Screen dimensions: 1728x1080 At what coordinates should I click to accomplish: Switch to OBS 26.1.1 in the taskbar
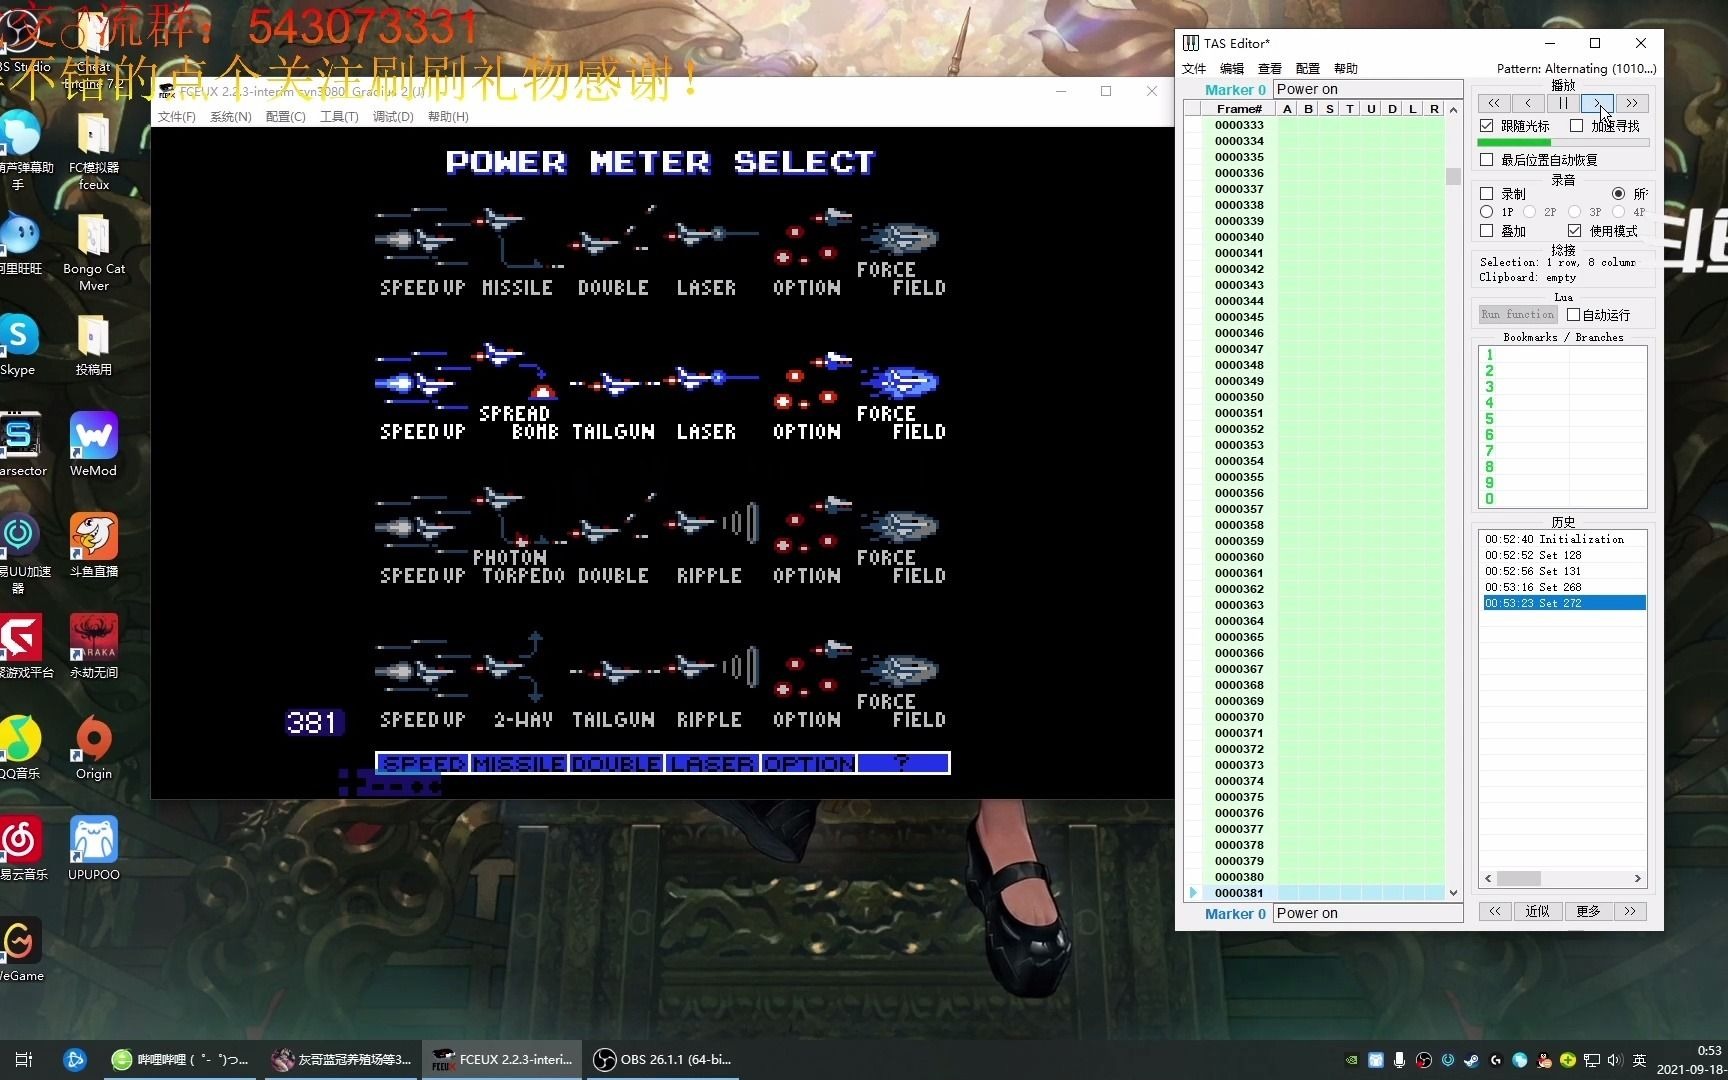pyautogui.click(x=661, y=1060)
